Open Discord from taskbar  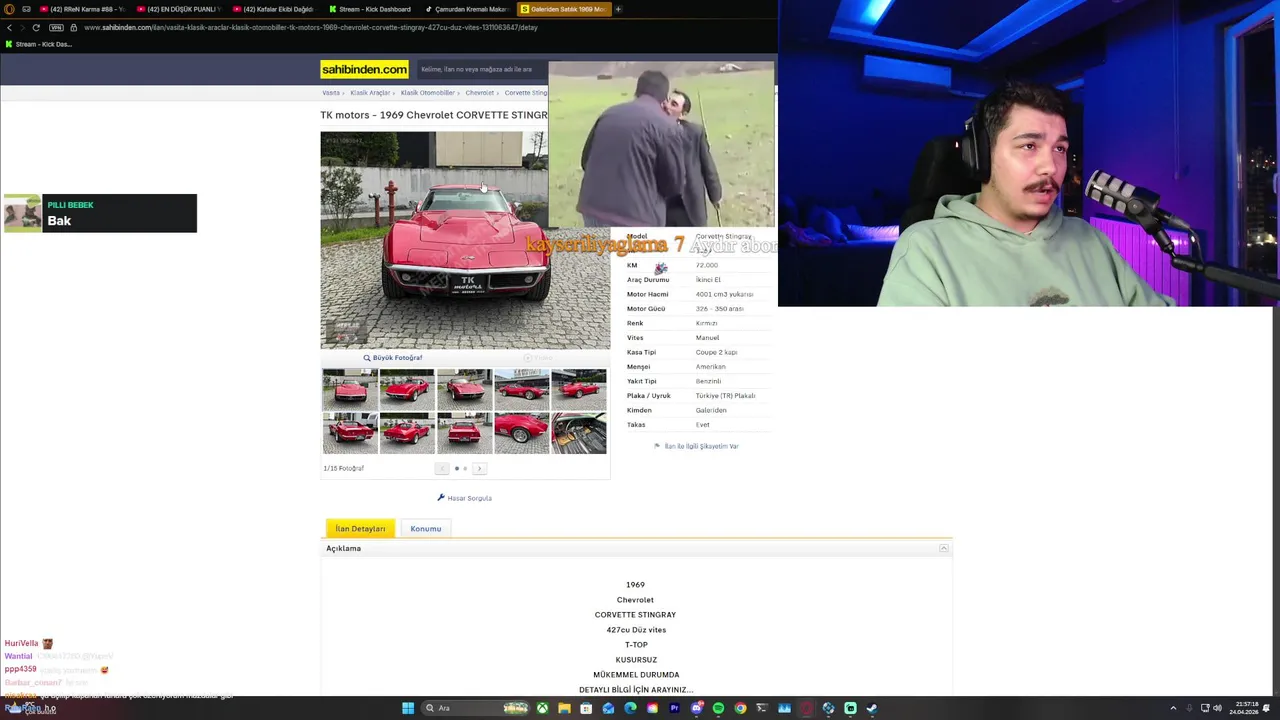pyautogui.click(x=696, y=708)
